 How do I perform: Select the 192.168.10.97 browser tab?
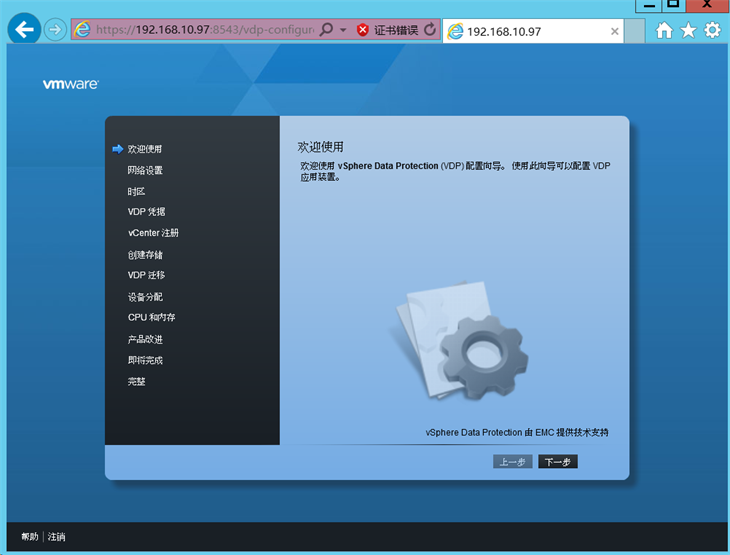(x=533, y=31)
